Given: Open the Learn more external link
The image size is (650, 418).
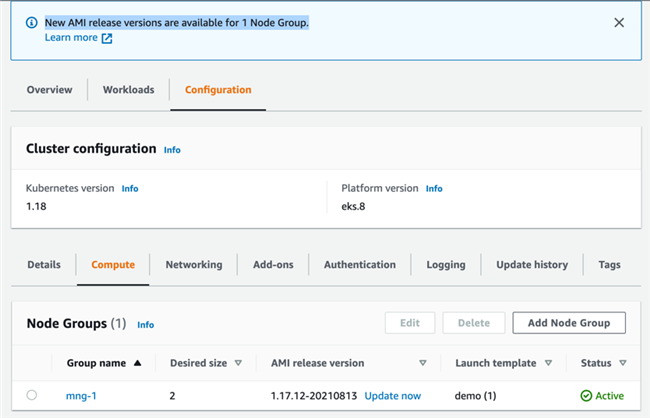Looking at the screenshot, I should coord(78,38).
